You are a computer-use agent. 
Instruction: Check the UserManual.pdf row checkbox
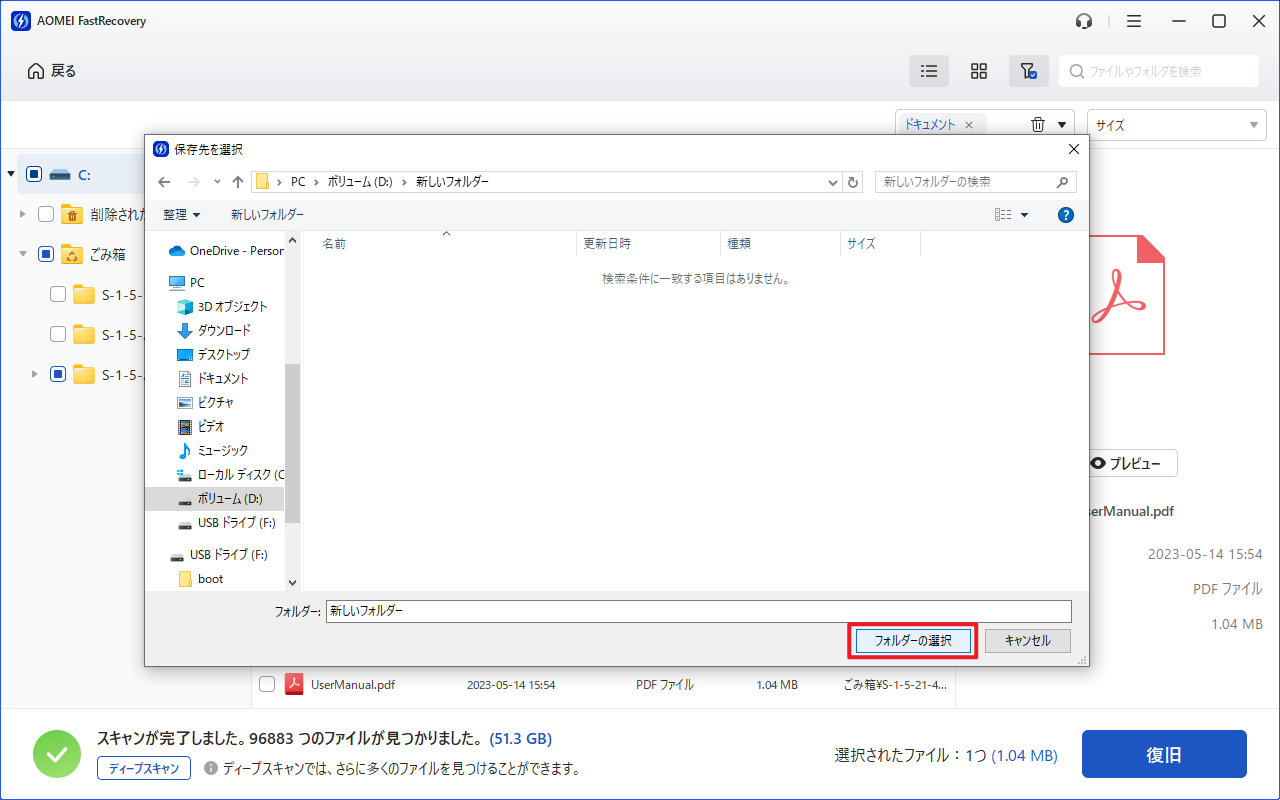point(267,685)
